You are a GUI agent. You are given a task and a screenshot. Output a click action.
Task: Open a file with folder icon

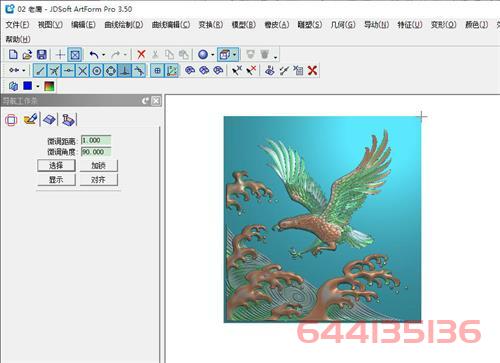point(27,55)
